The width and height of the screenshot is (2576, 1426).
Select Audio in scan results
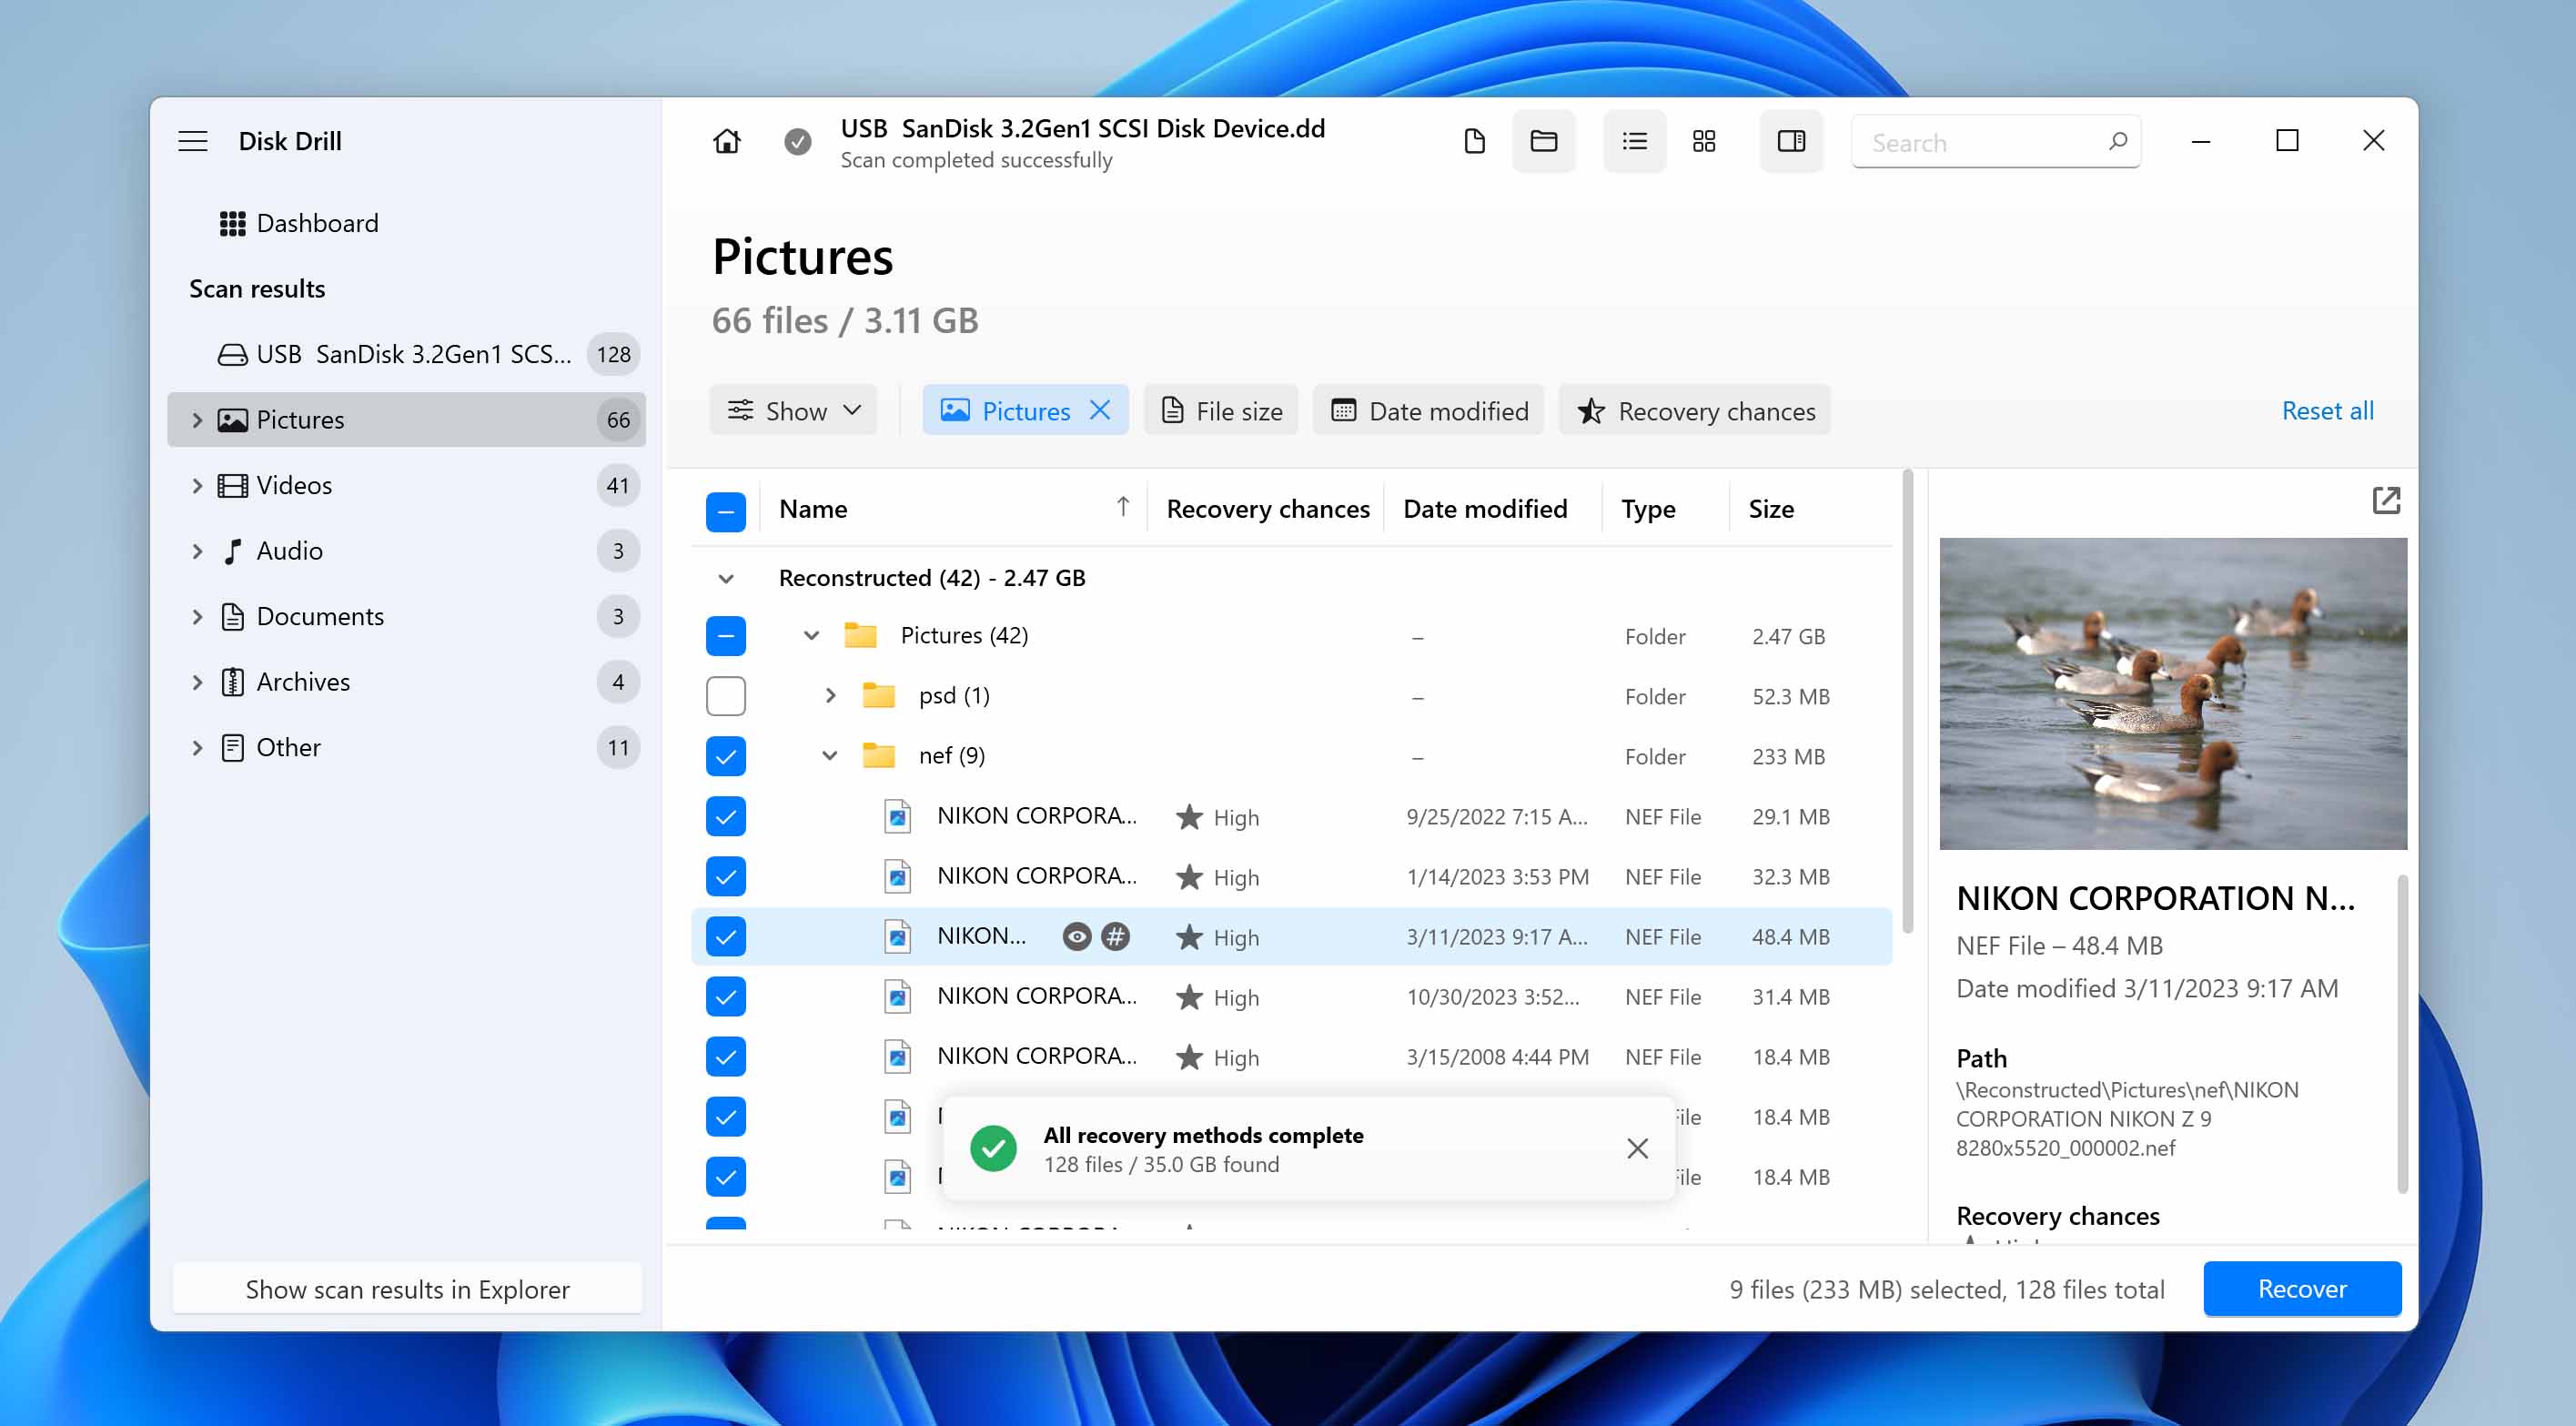406,551
